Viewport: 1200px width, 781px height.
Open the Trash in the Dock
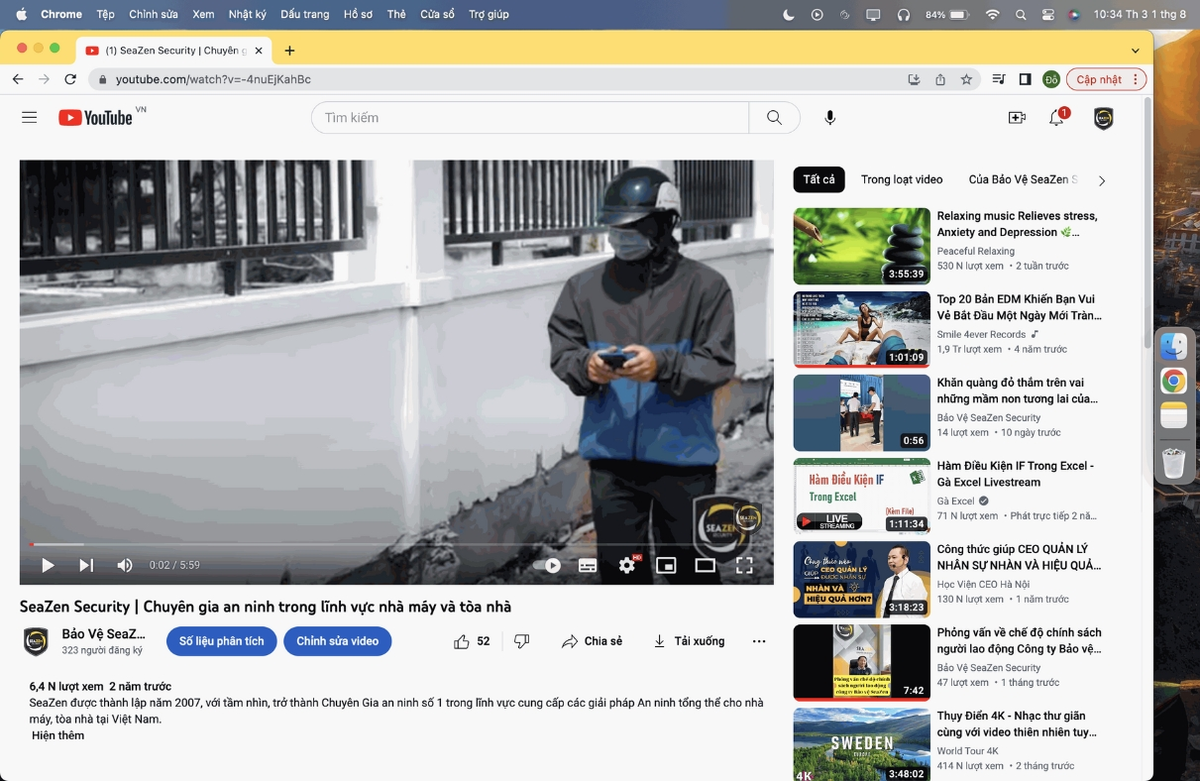point(1173,464)
